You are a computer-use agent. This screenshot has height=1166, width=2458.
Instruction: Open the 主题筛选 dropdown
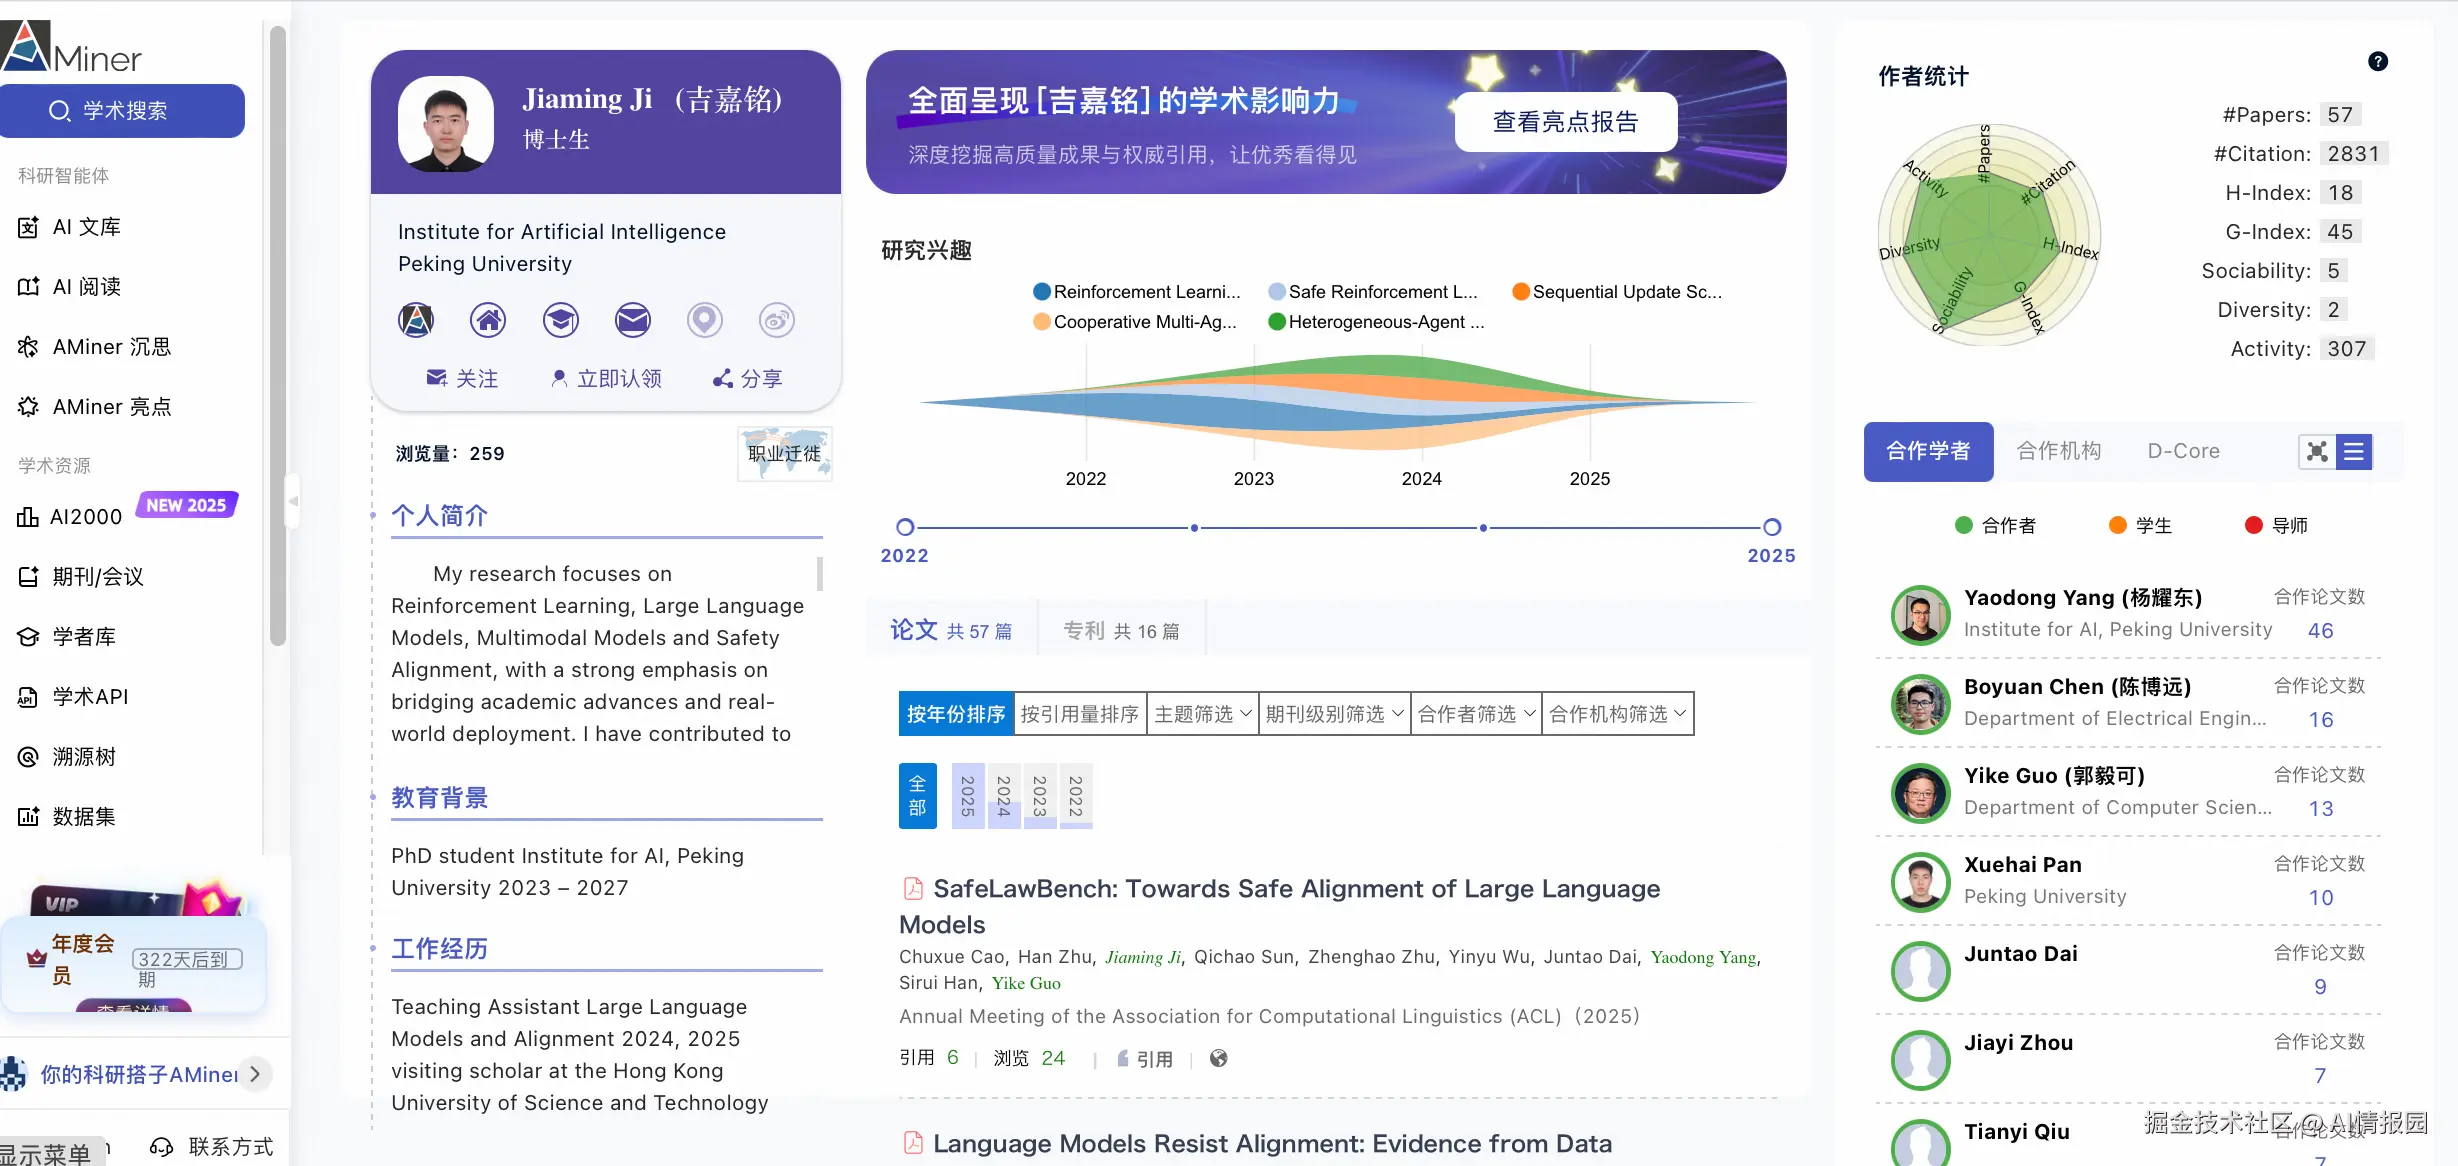pos(1201,713)
